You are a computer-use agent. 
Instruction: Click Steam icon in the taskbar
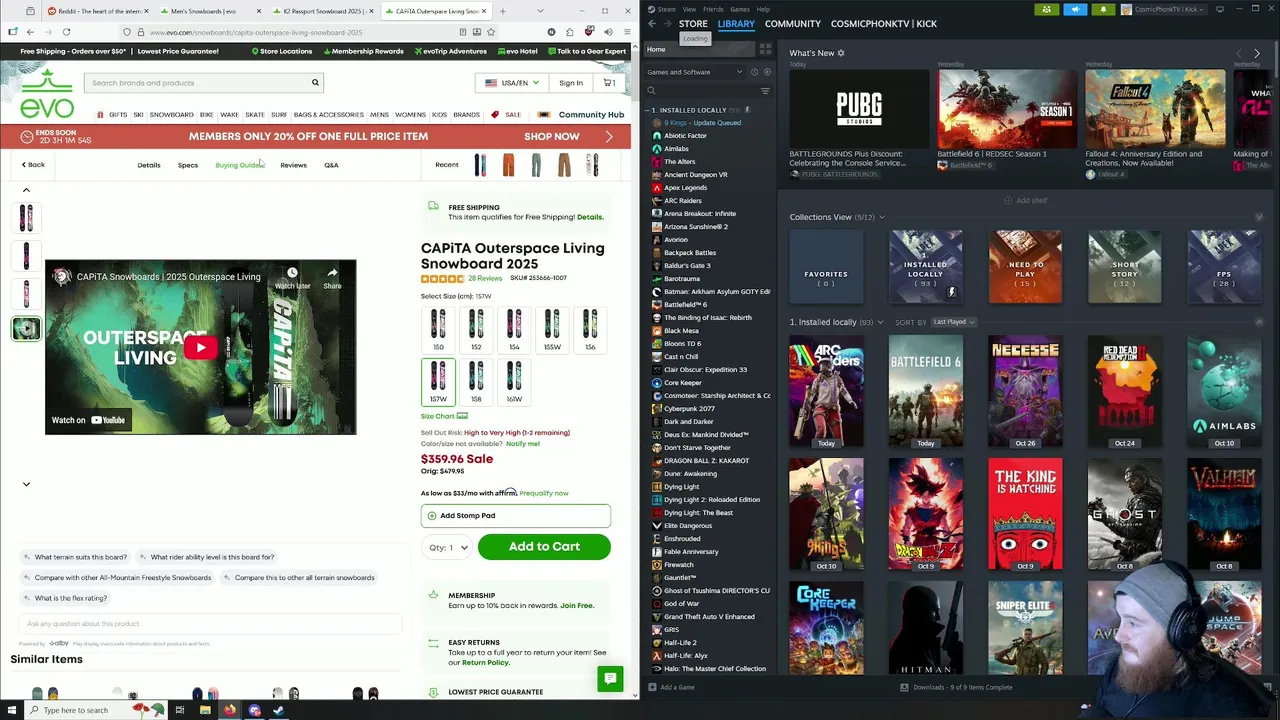pos(279,710)
